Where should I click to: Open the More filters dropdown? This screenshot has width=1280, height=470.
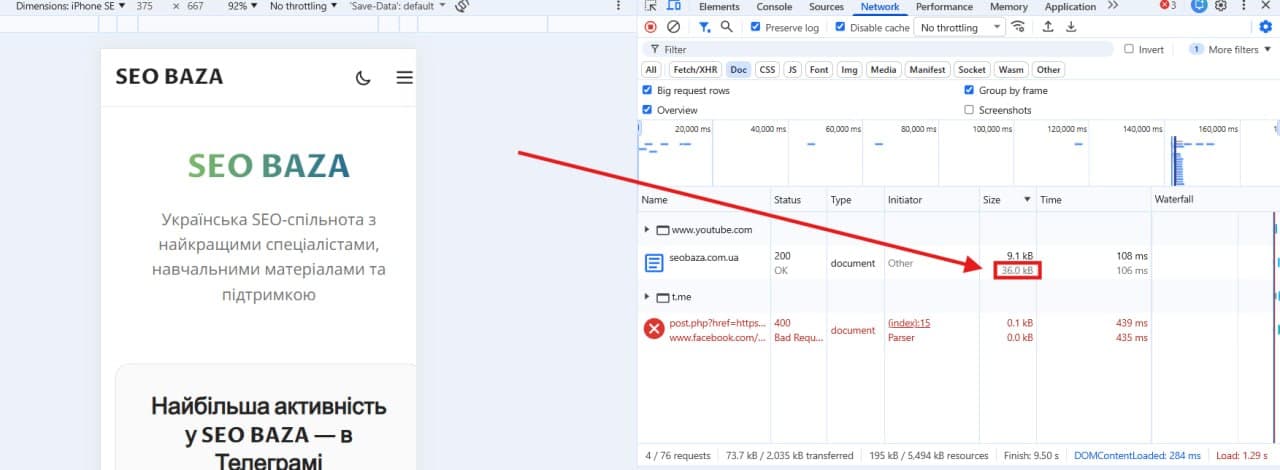coord(1230,49)
